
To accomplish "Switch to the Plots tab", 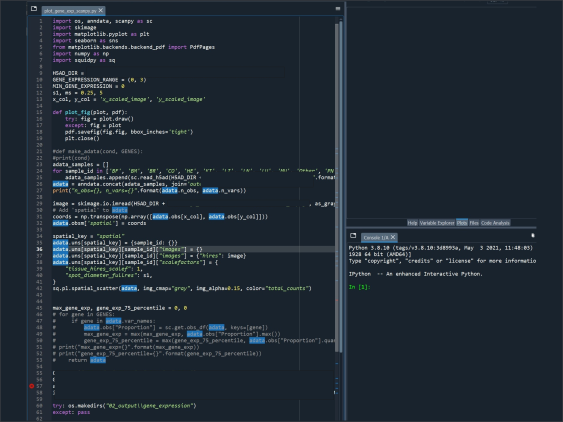I will pyautogui.click(x=462, y=223).
